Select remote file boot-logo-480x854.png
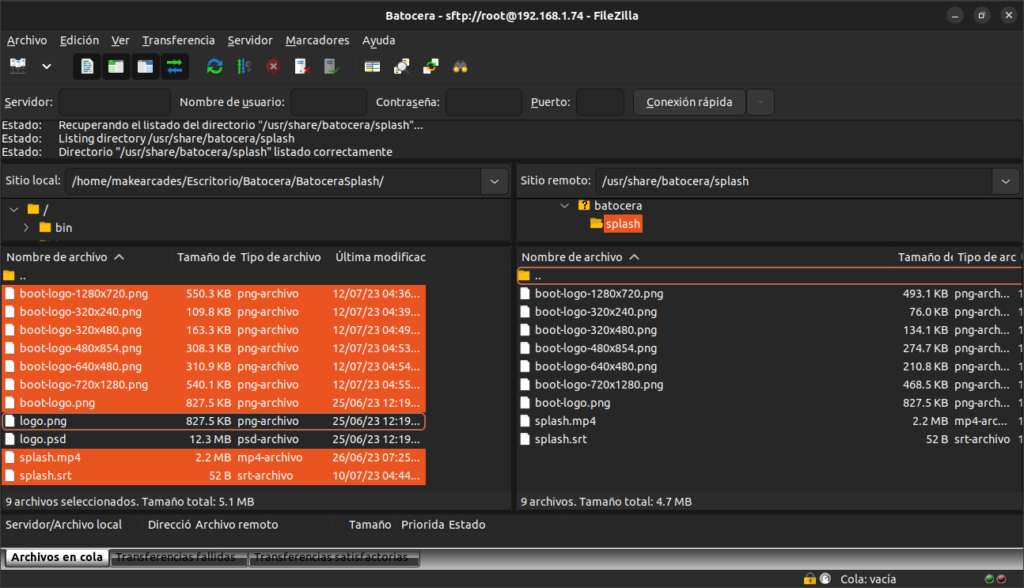Viewport: 1024px width, 588px height. click(770, 348)
